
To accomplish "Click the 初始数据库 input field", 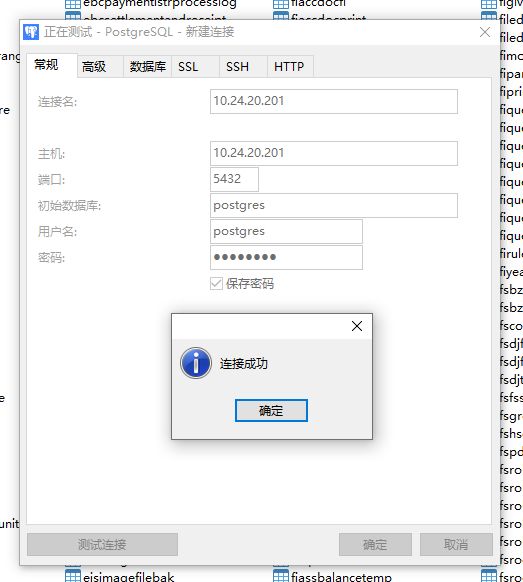I will click(x=334, y=205).
